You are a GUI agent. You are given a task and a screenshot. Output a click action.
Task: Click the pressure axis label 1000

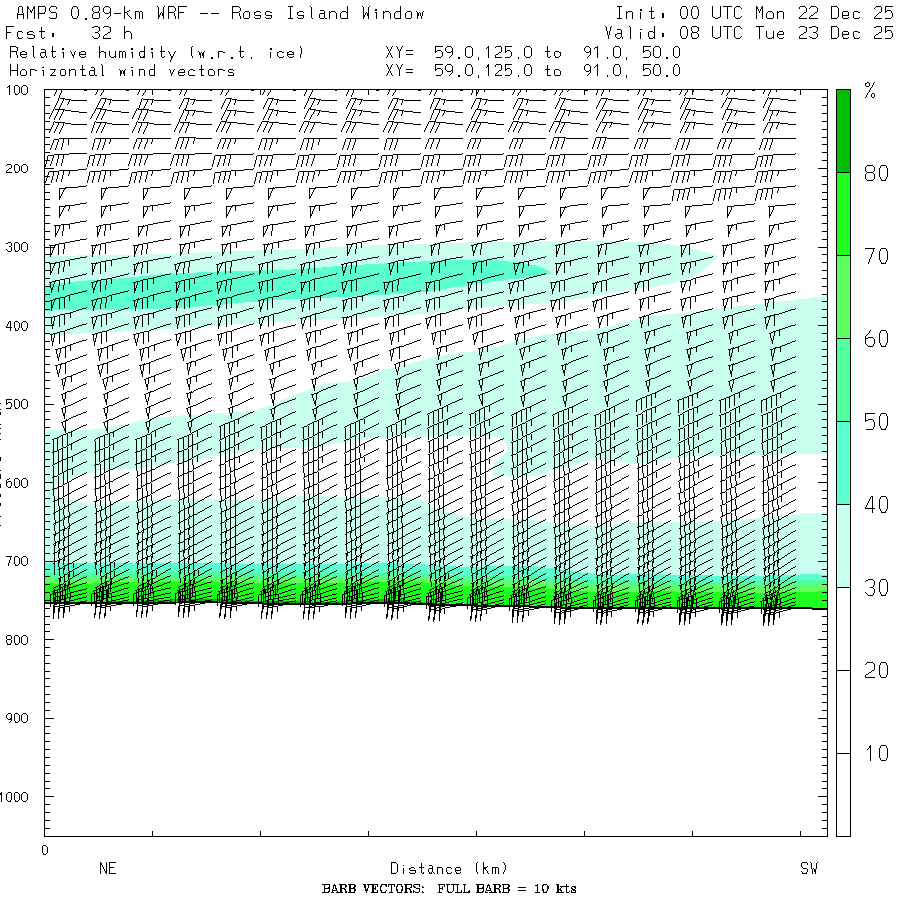click(14, 797)
